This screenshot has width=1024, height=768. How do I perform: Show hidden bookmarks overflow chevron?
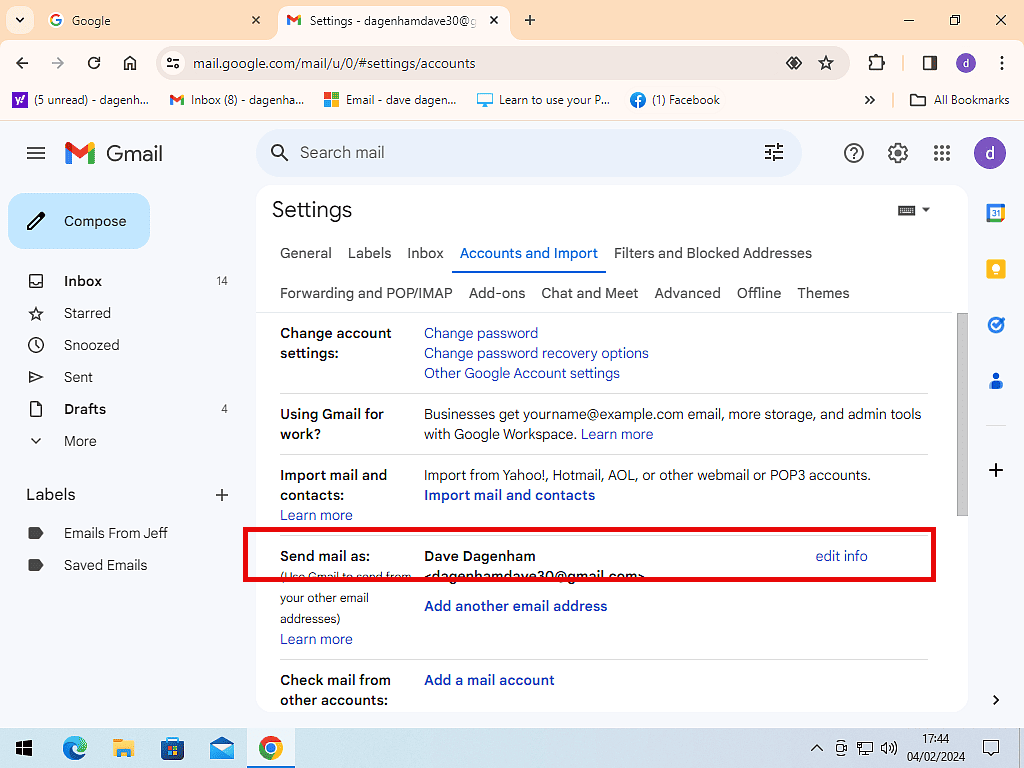pos(870,100)
